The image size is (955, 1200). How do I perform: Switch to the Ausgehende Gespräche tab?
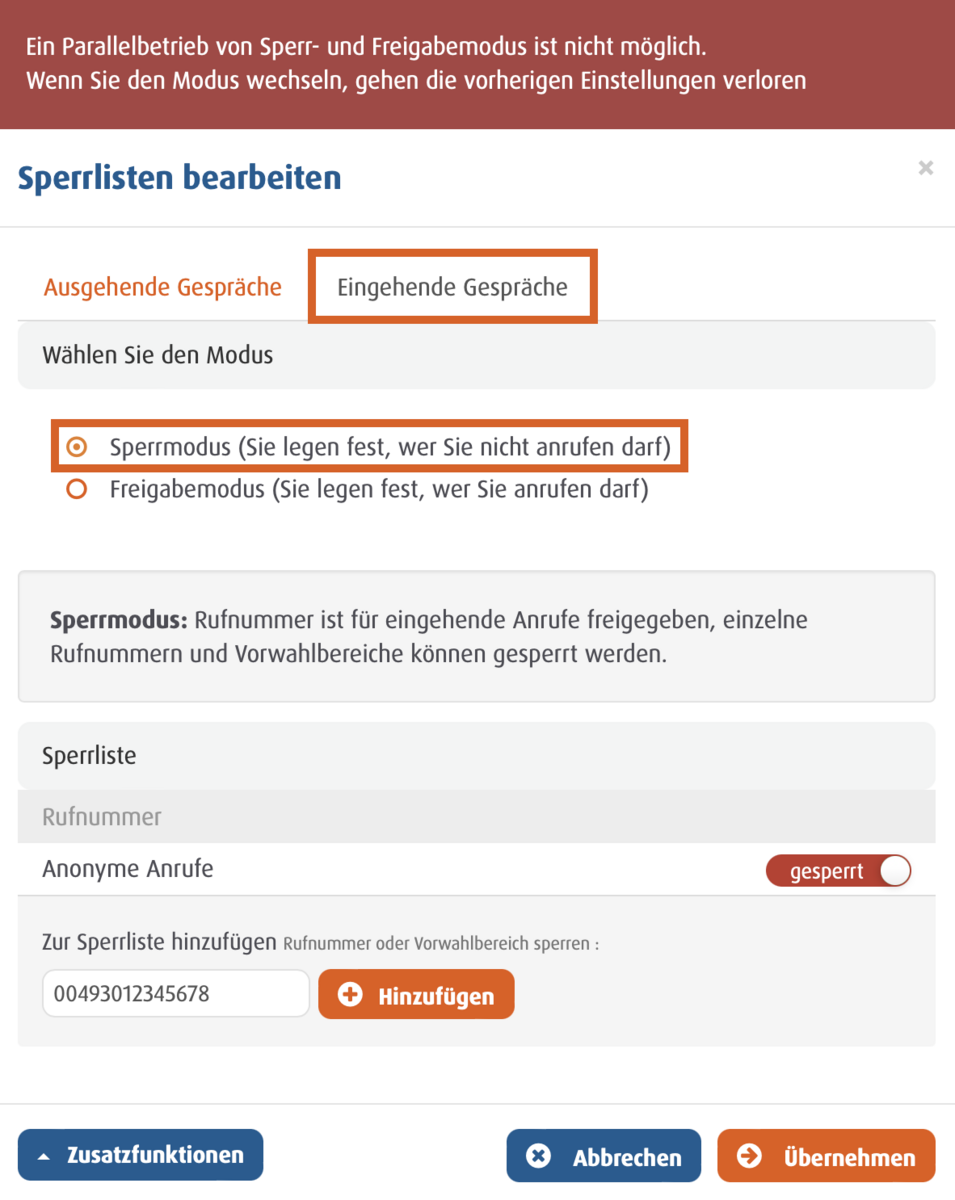(163, 288)
